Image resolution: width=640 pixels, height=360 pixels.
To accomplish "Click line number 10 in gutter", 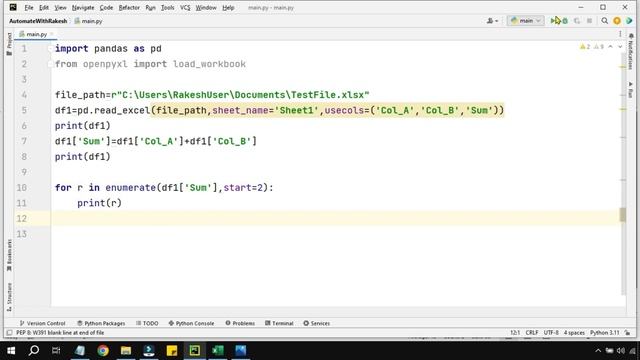I will [x=22, y=187].
